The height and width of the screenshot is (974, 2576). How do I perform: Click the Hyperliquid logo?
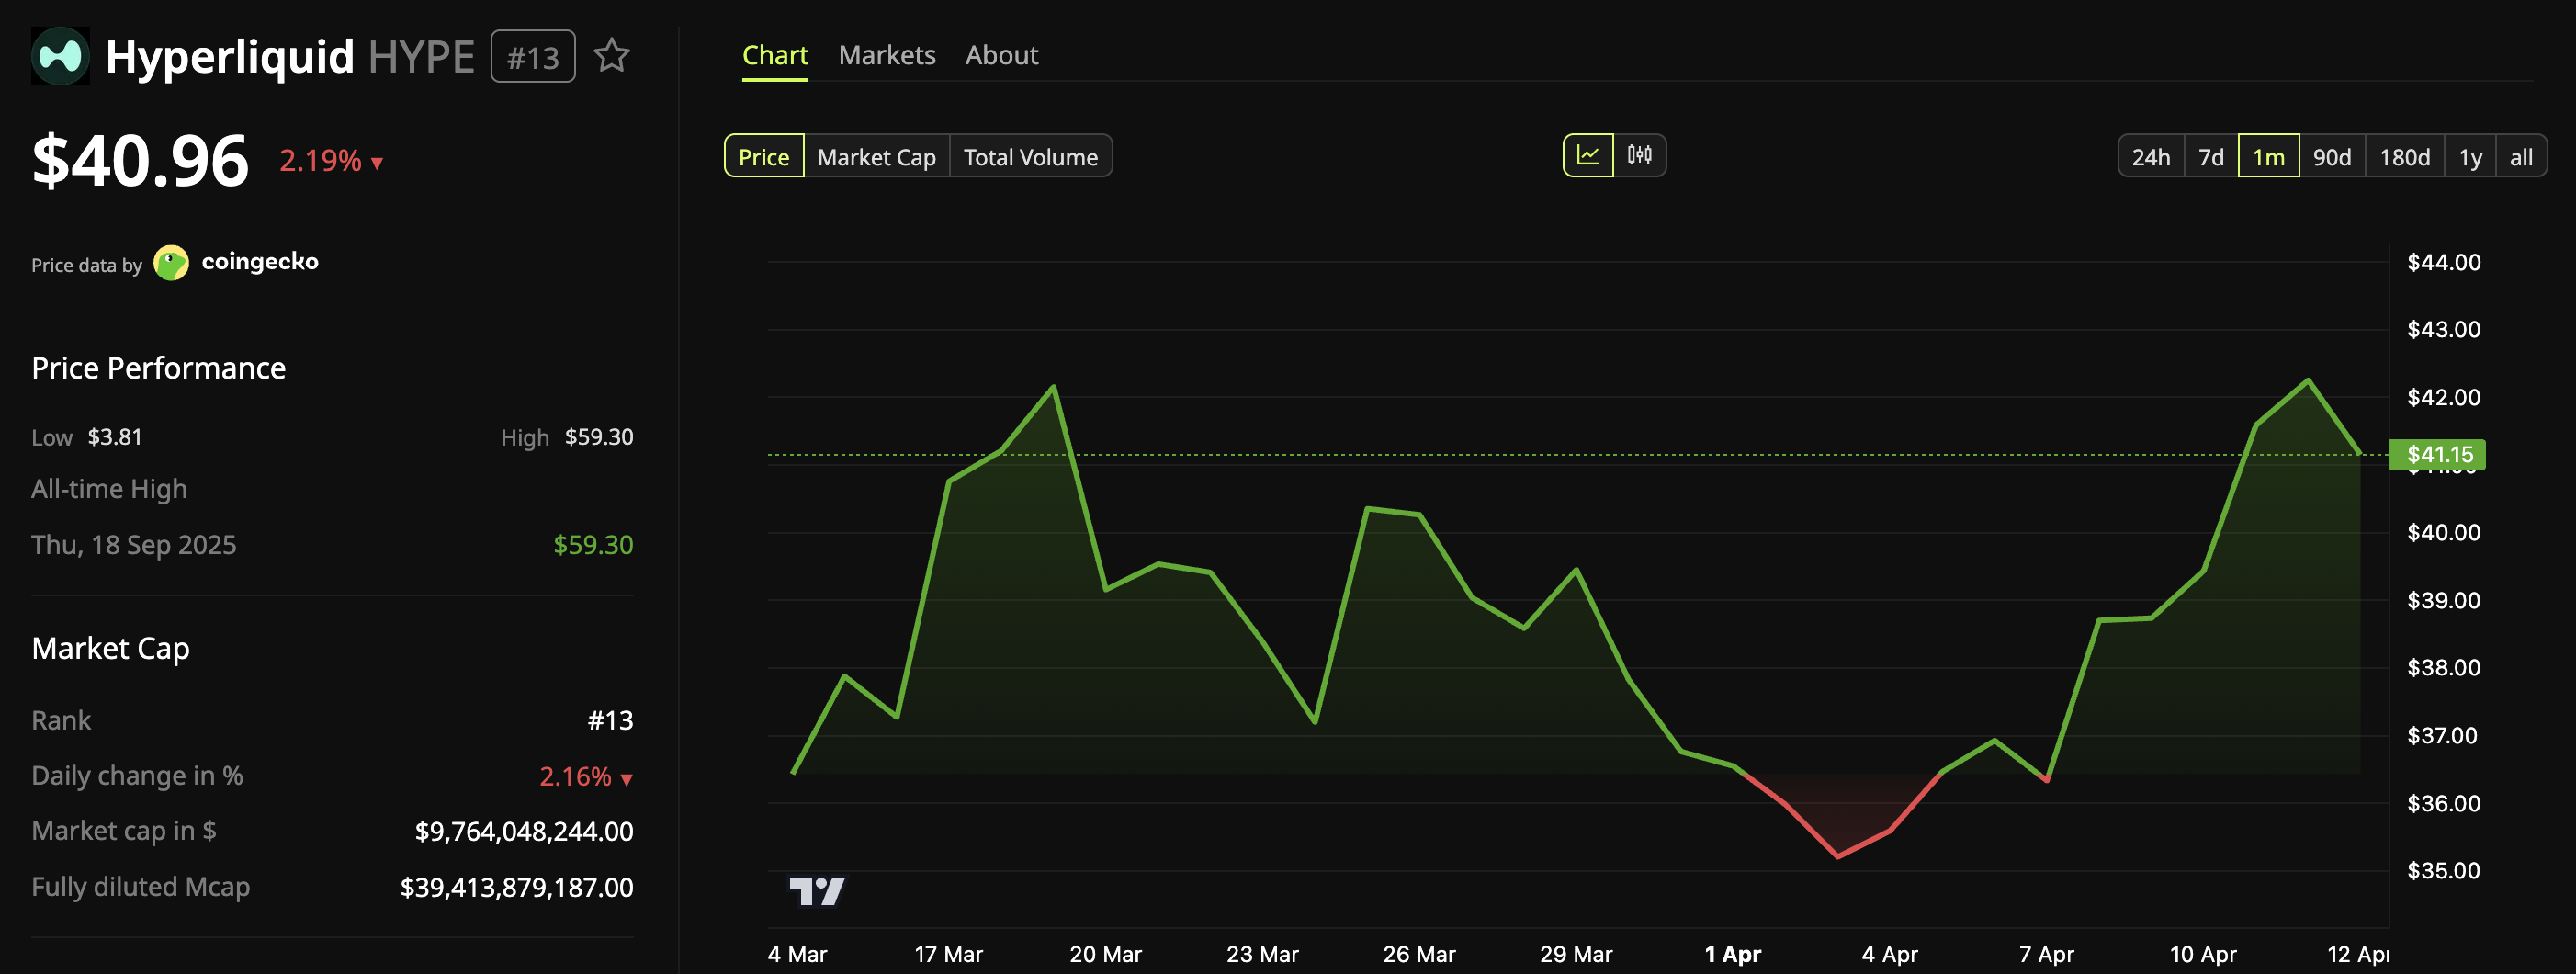[x=60, y=57]
